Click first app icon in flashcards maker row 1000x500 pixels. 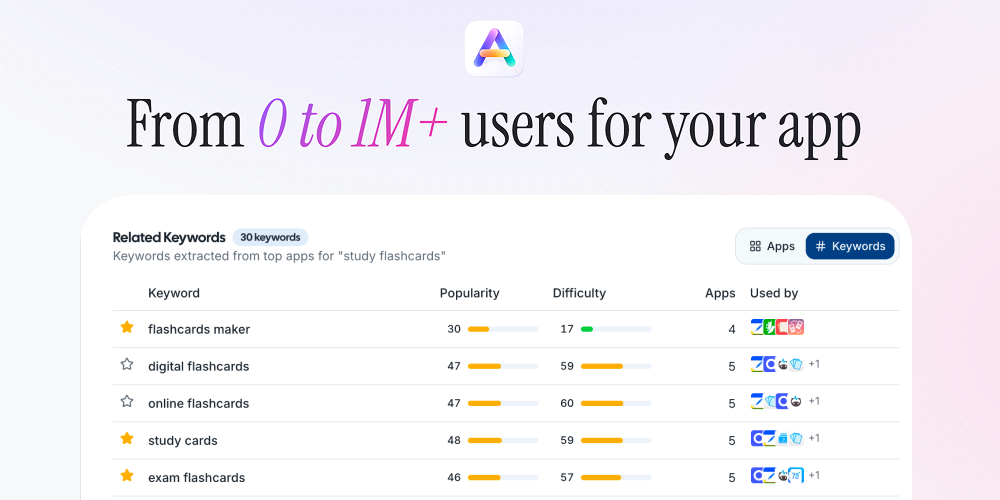click(758, 328)
